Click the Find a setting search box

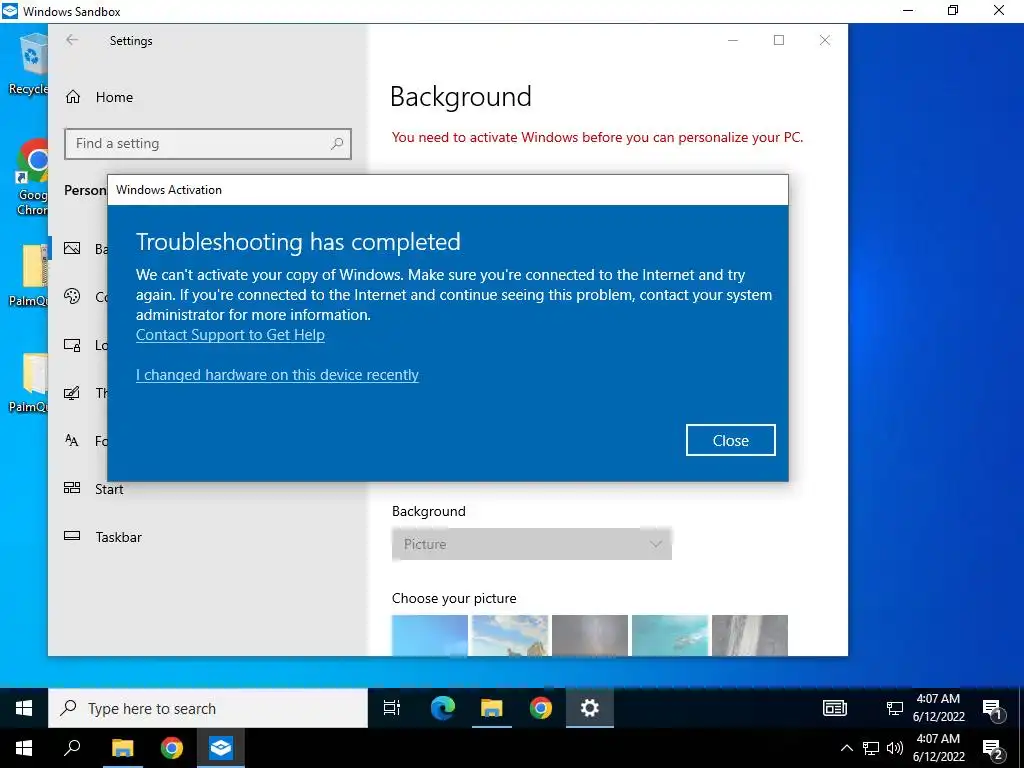(x=208, y=144)
